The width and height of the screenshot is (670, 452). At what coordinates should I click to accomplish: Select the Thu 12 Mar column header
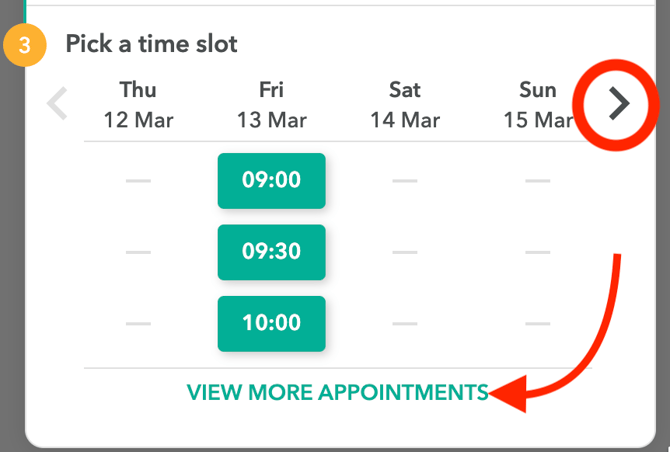coord(138,105)
